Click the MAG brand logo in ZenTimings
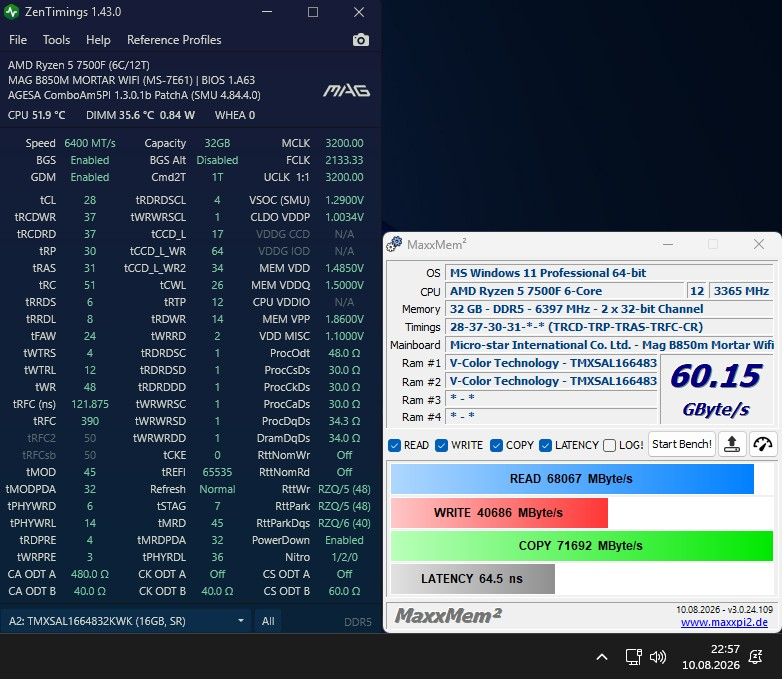 click(346, 90)
